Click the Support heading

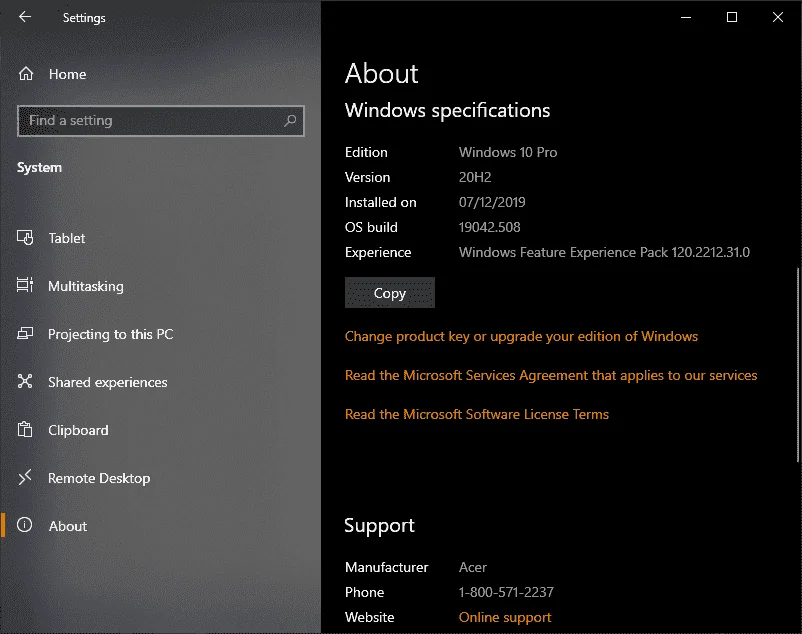pos(380,526)
